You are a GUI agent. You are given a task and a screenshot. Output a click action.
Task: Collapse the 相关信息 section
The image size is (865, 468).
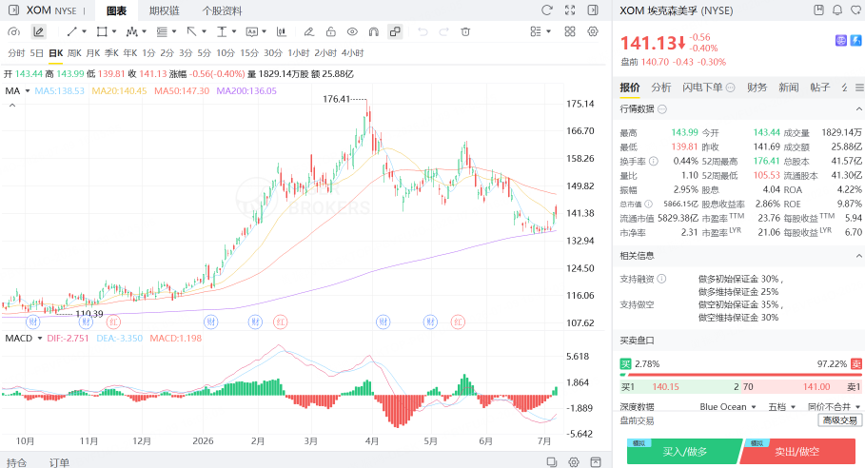pos(858,256)
